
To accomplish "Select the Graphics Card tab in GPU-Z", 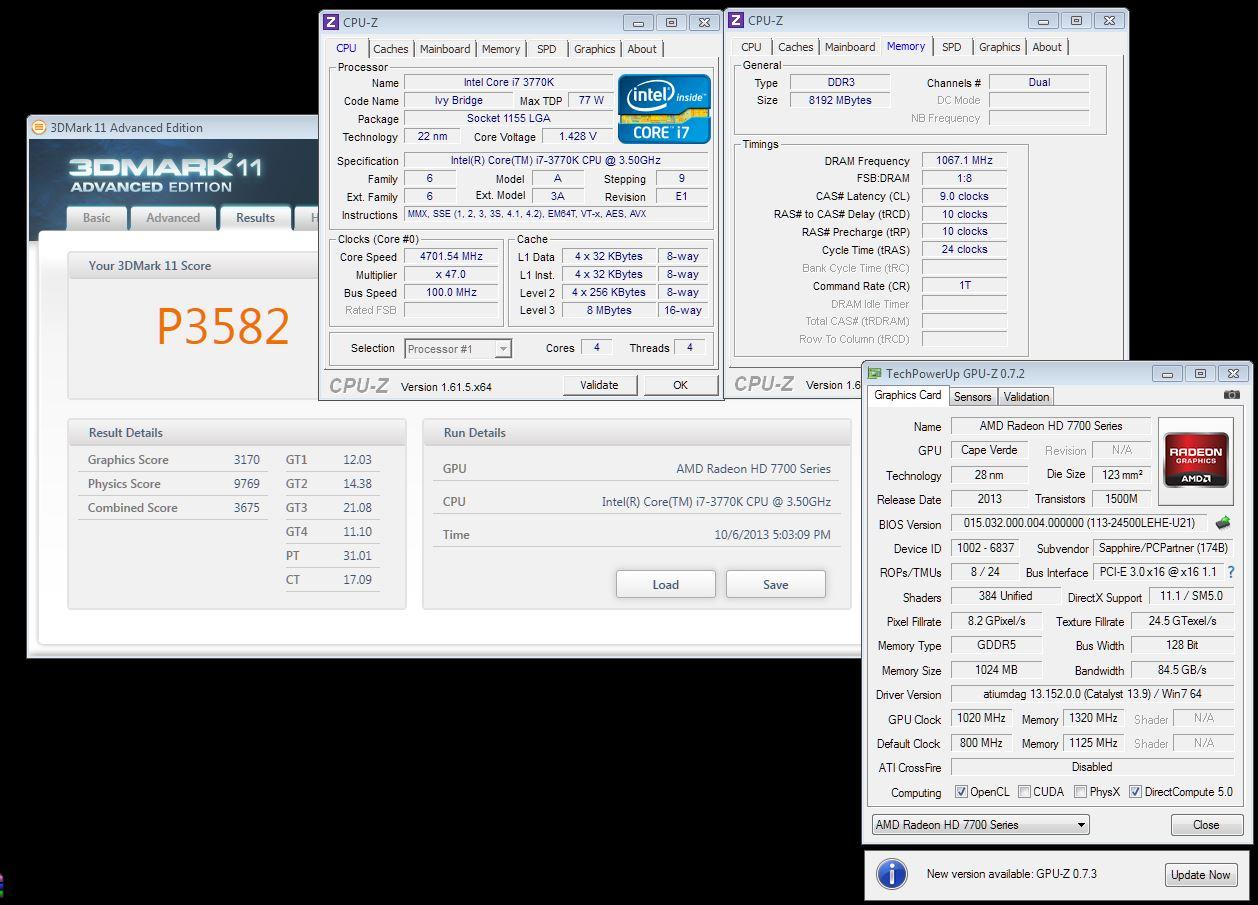I will (x=908, y=395).
